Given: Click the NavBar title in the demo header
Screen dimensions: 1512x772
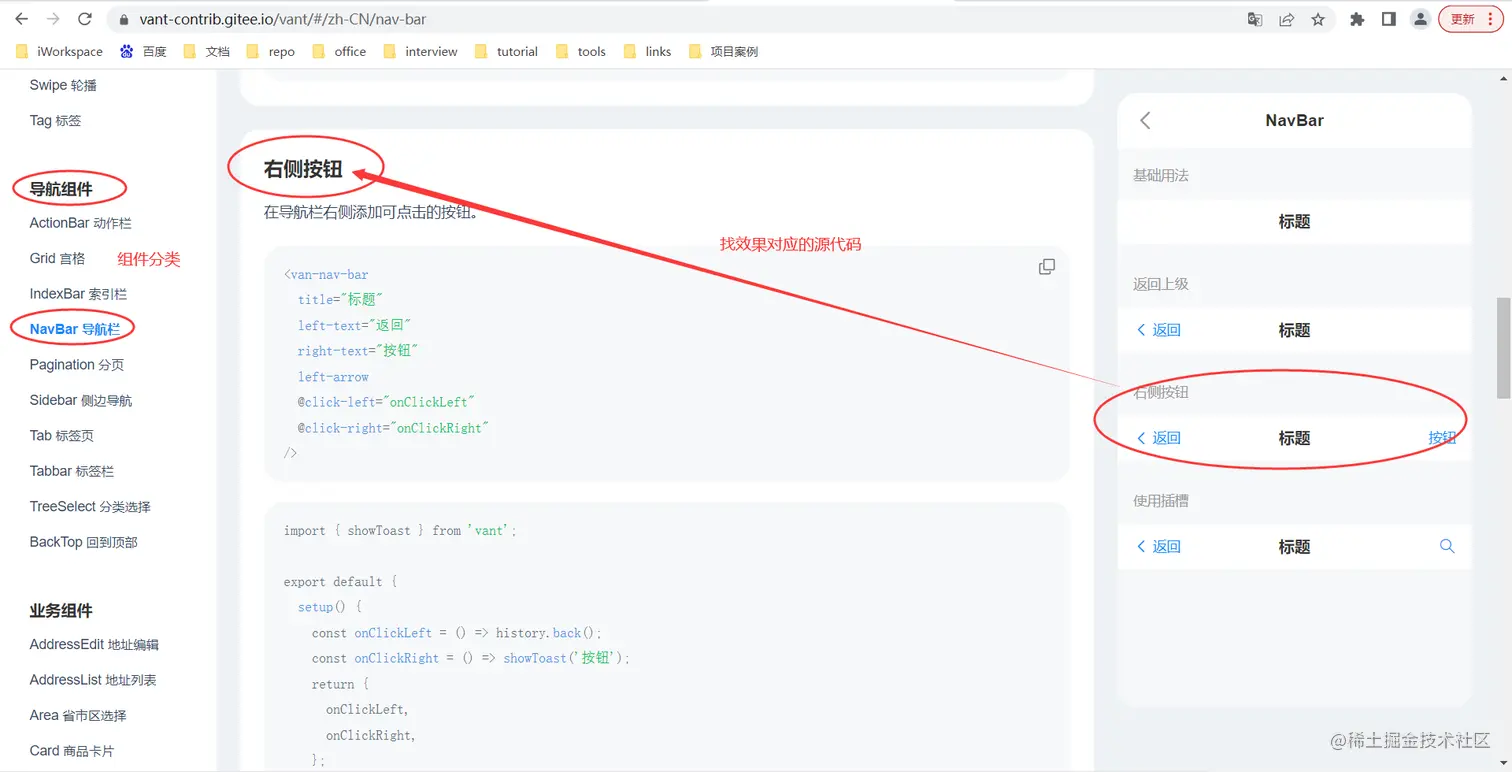Looking at the screenshot, I should (1294, 120).
